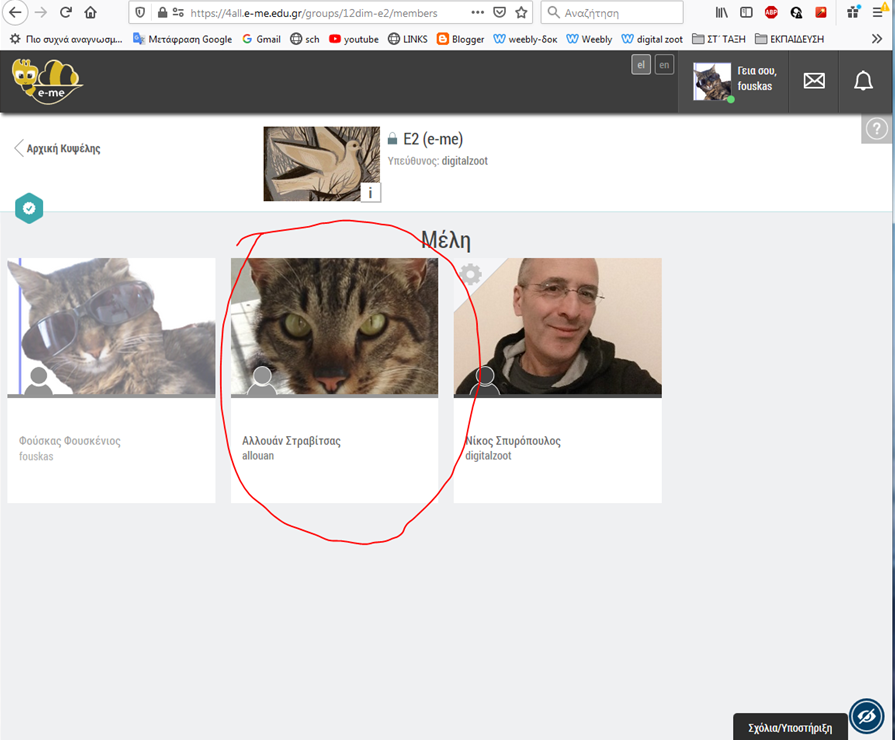Click the e-me bee logo

coord(47,82)
